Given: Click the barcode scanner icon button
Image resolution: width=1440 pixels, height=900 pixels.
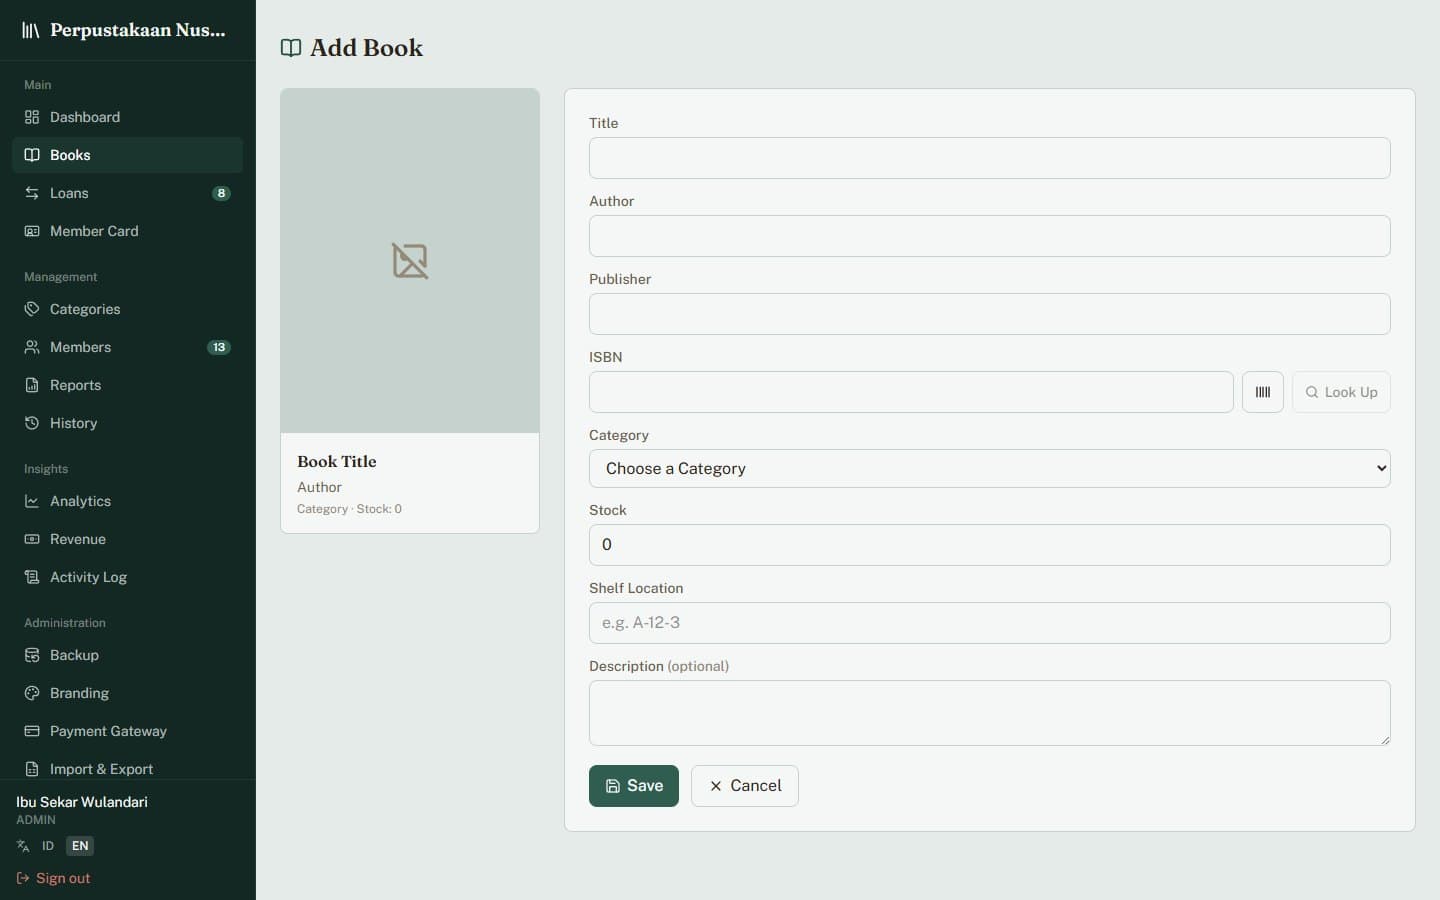Looking at the screenshot, I should point(1262,392).
